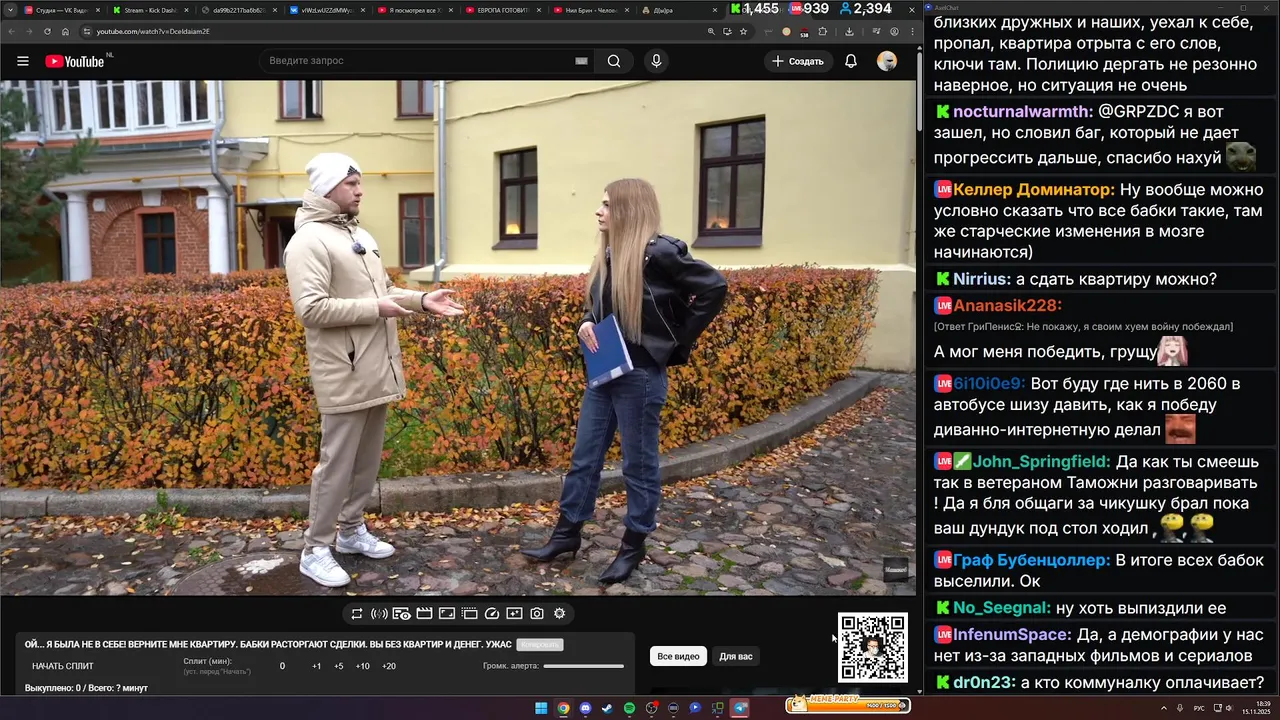Open Steam from the taskbar

(607, 708)
